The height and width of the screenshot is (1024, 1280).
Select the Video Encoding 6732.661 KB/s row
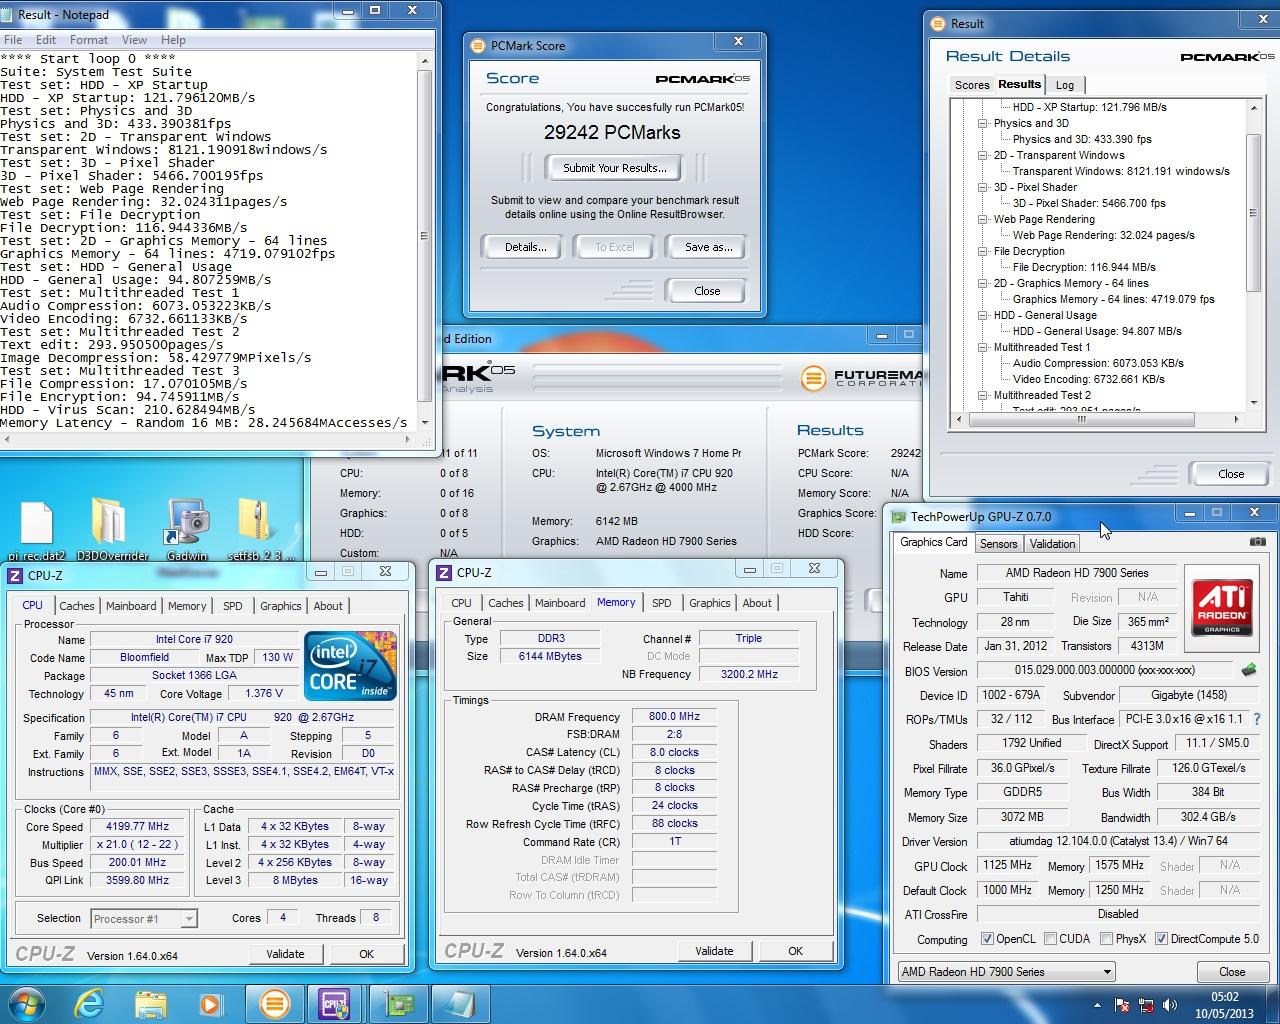[x=1088, y=379]
